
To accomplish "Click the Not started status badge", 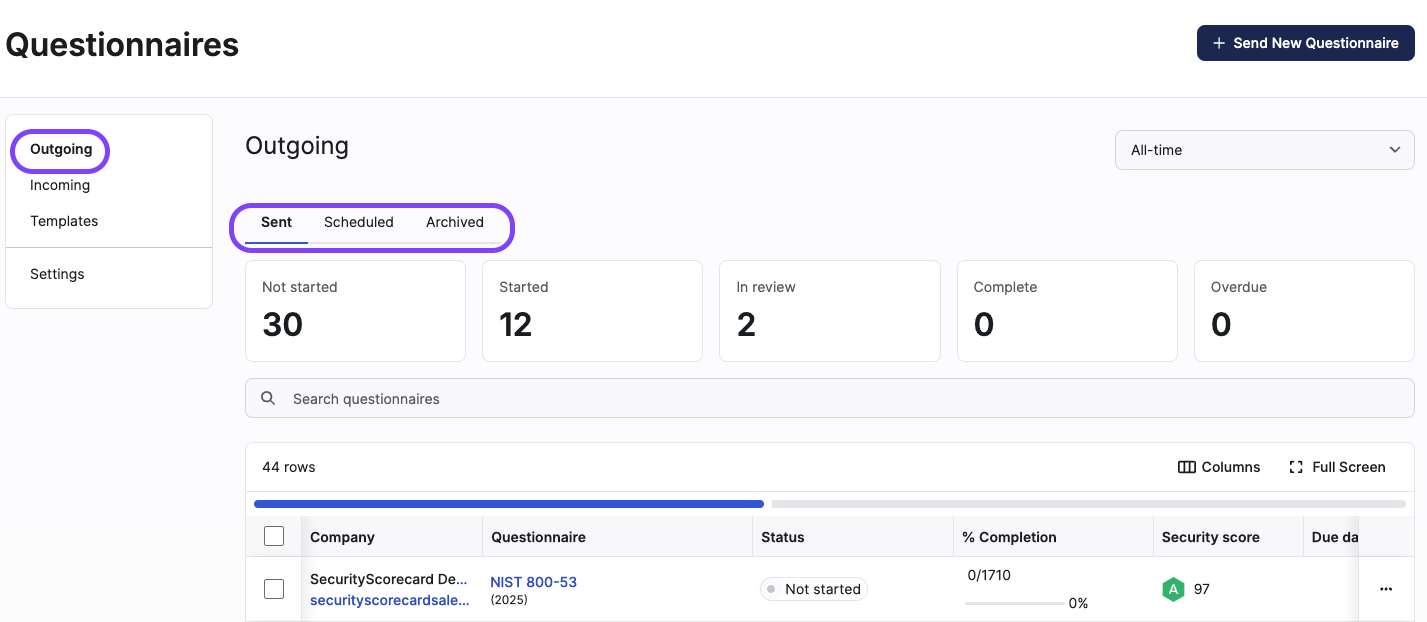I will tap(813, 589).
